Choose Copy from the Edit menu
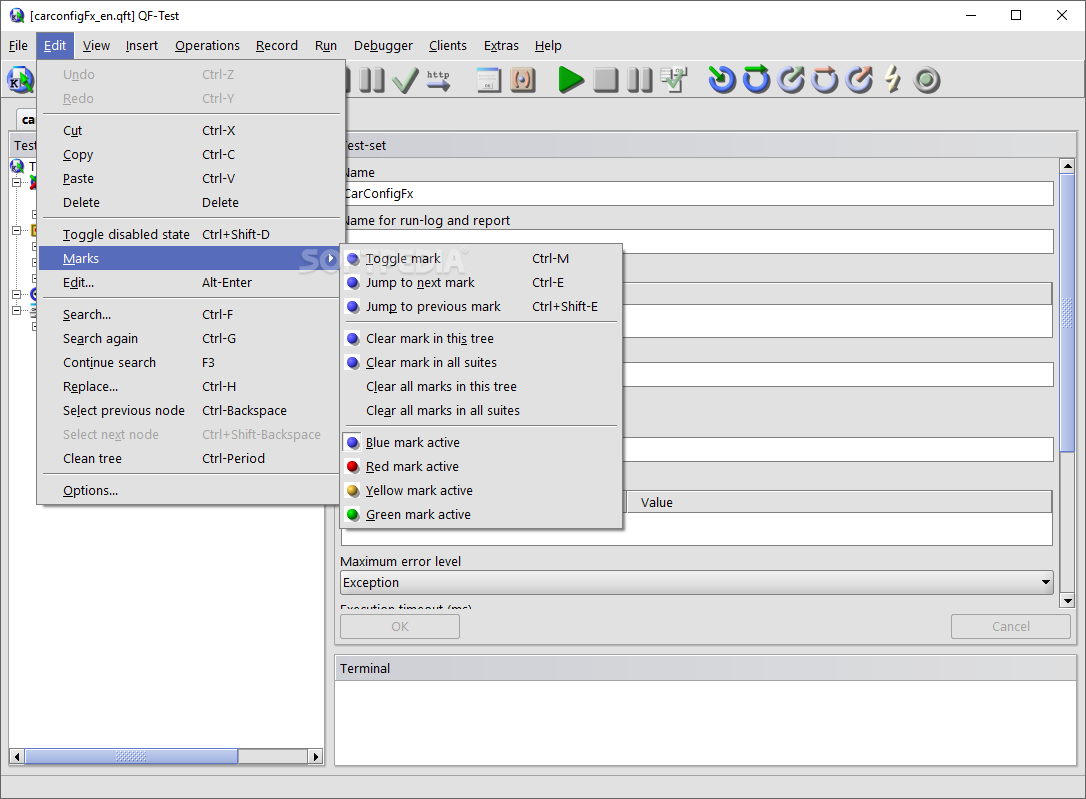 [x=190, y=154]
